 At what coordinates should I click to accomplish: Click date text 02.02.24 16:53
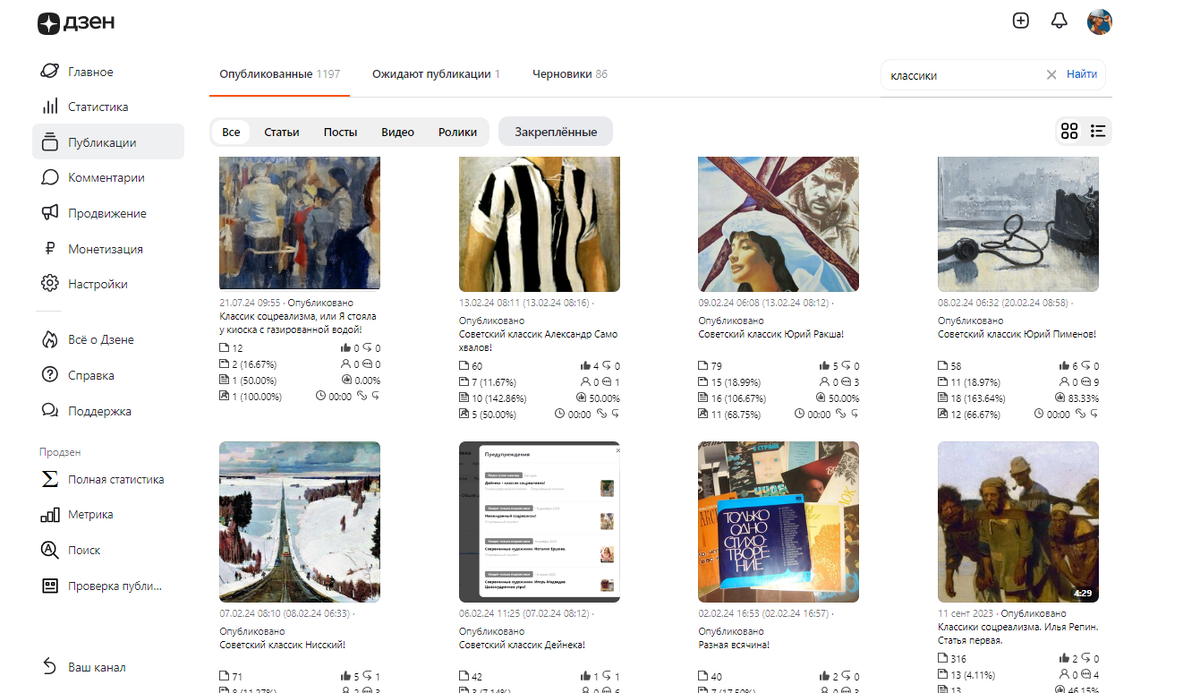coord(730,613)
